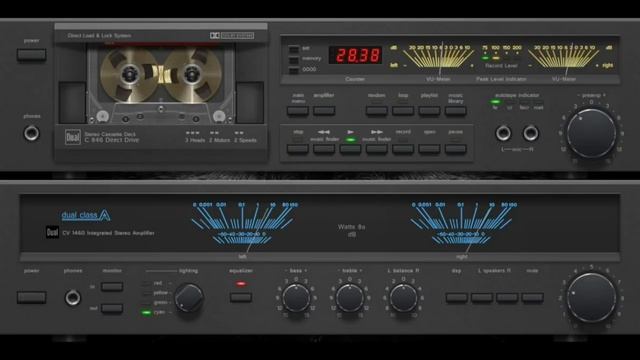Adjust the treble knob
This screenshot has height=360, width=640.
click(350, 298)
